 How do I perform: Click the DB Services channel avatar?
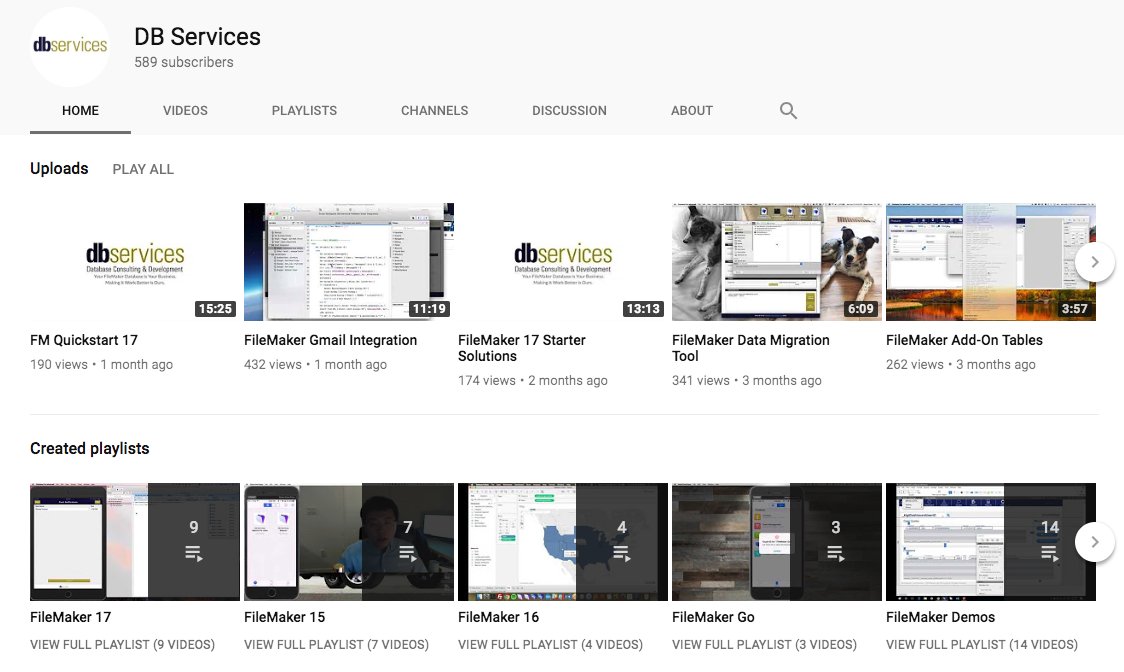click(70, 47)
